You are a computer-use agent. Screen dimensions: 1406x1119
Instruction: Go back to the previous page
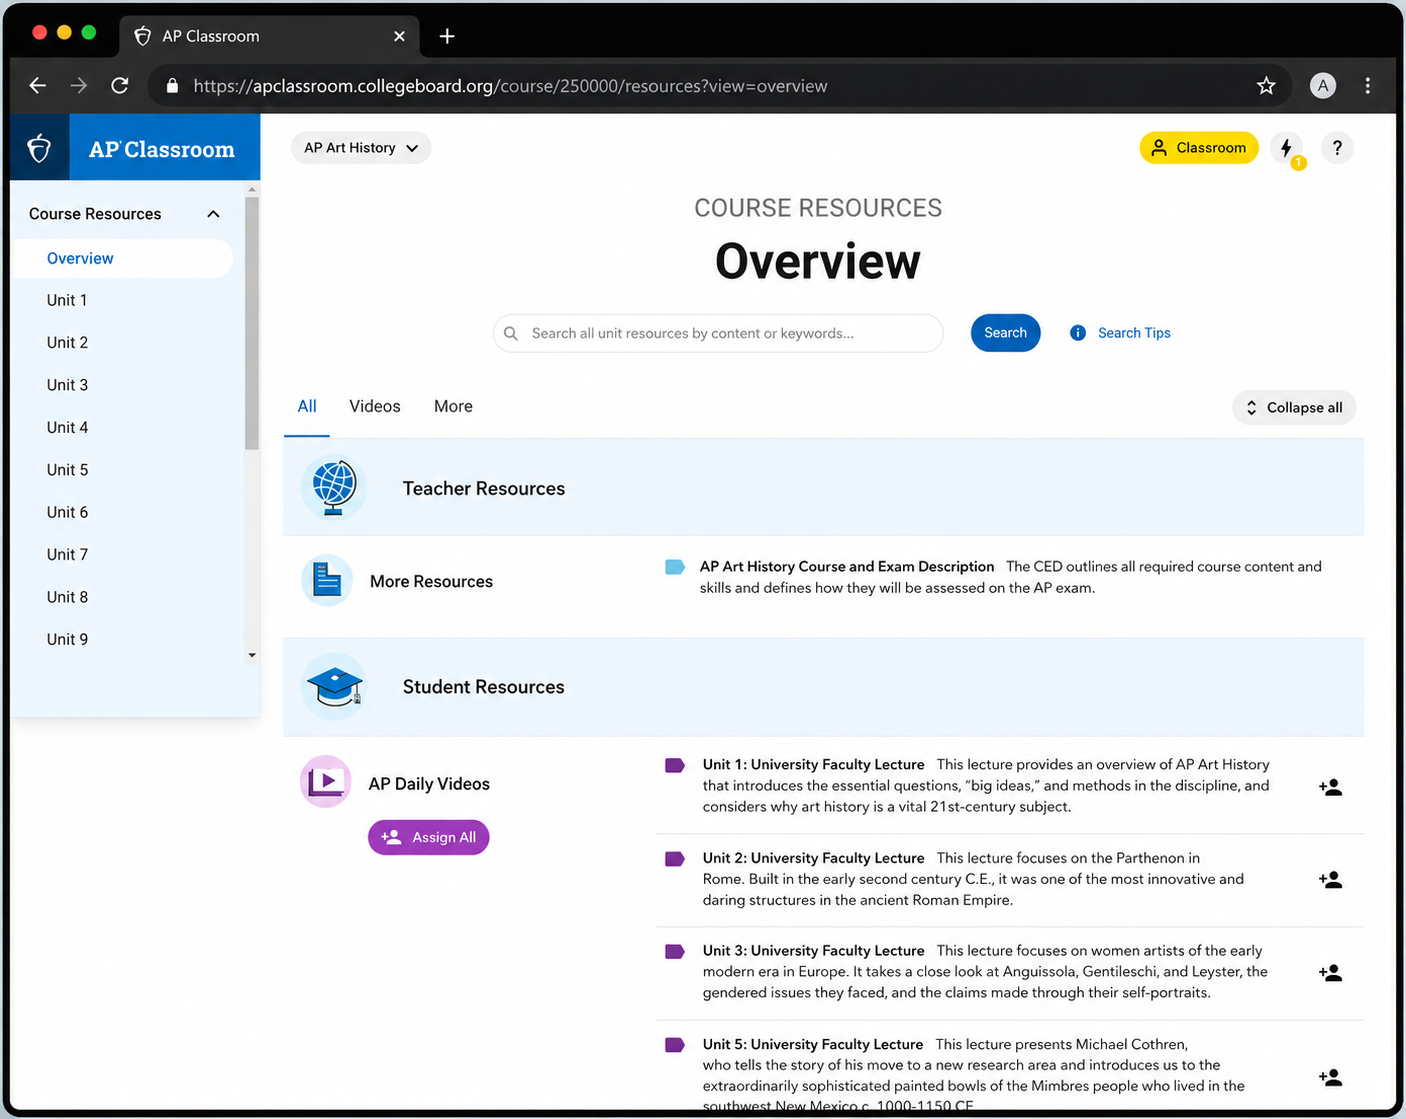pos(38,86)
